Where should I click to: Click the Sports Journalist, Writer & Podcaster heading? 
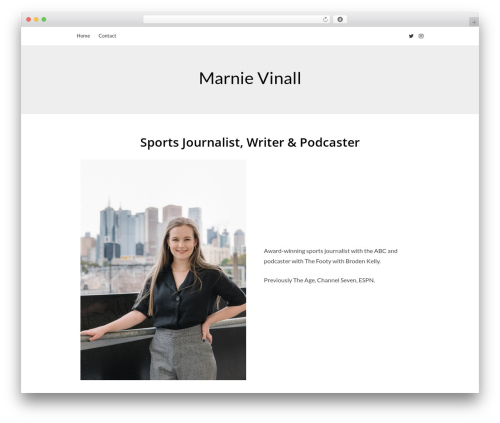pos(250,142)
